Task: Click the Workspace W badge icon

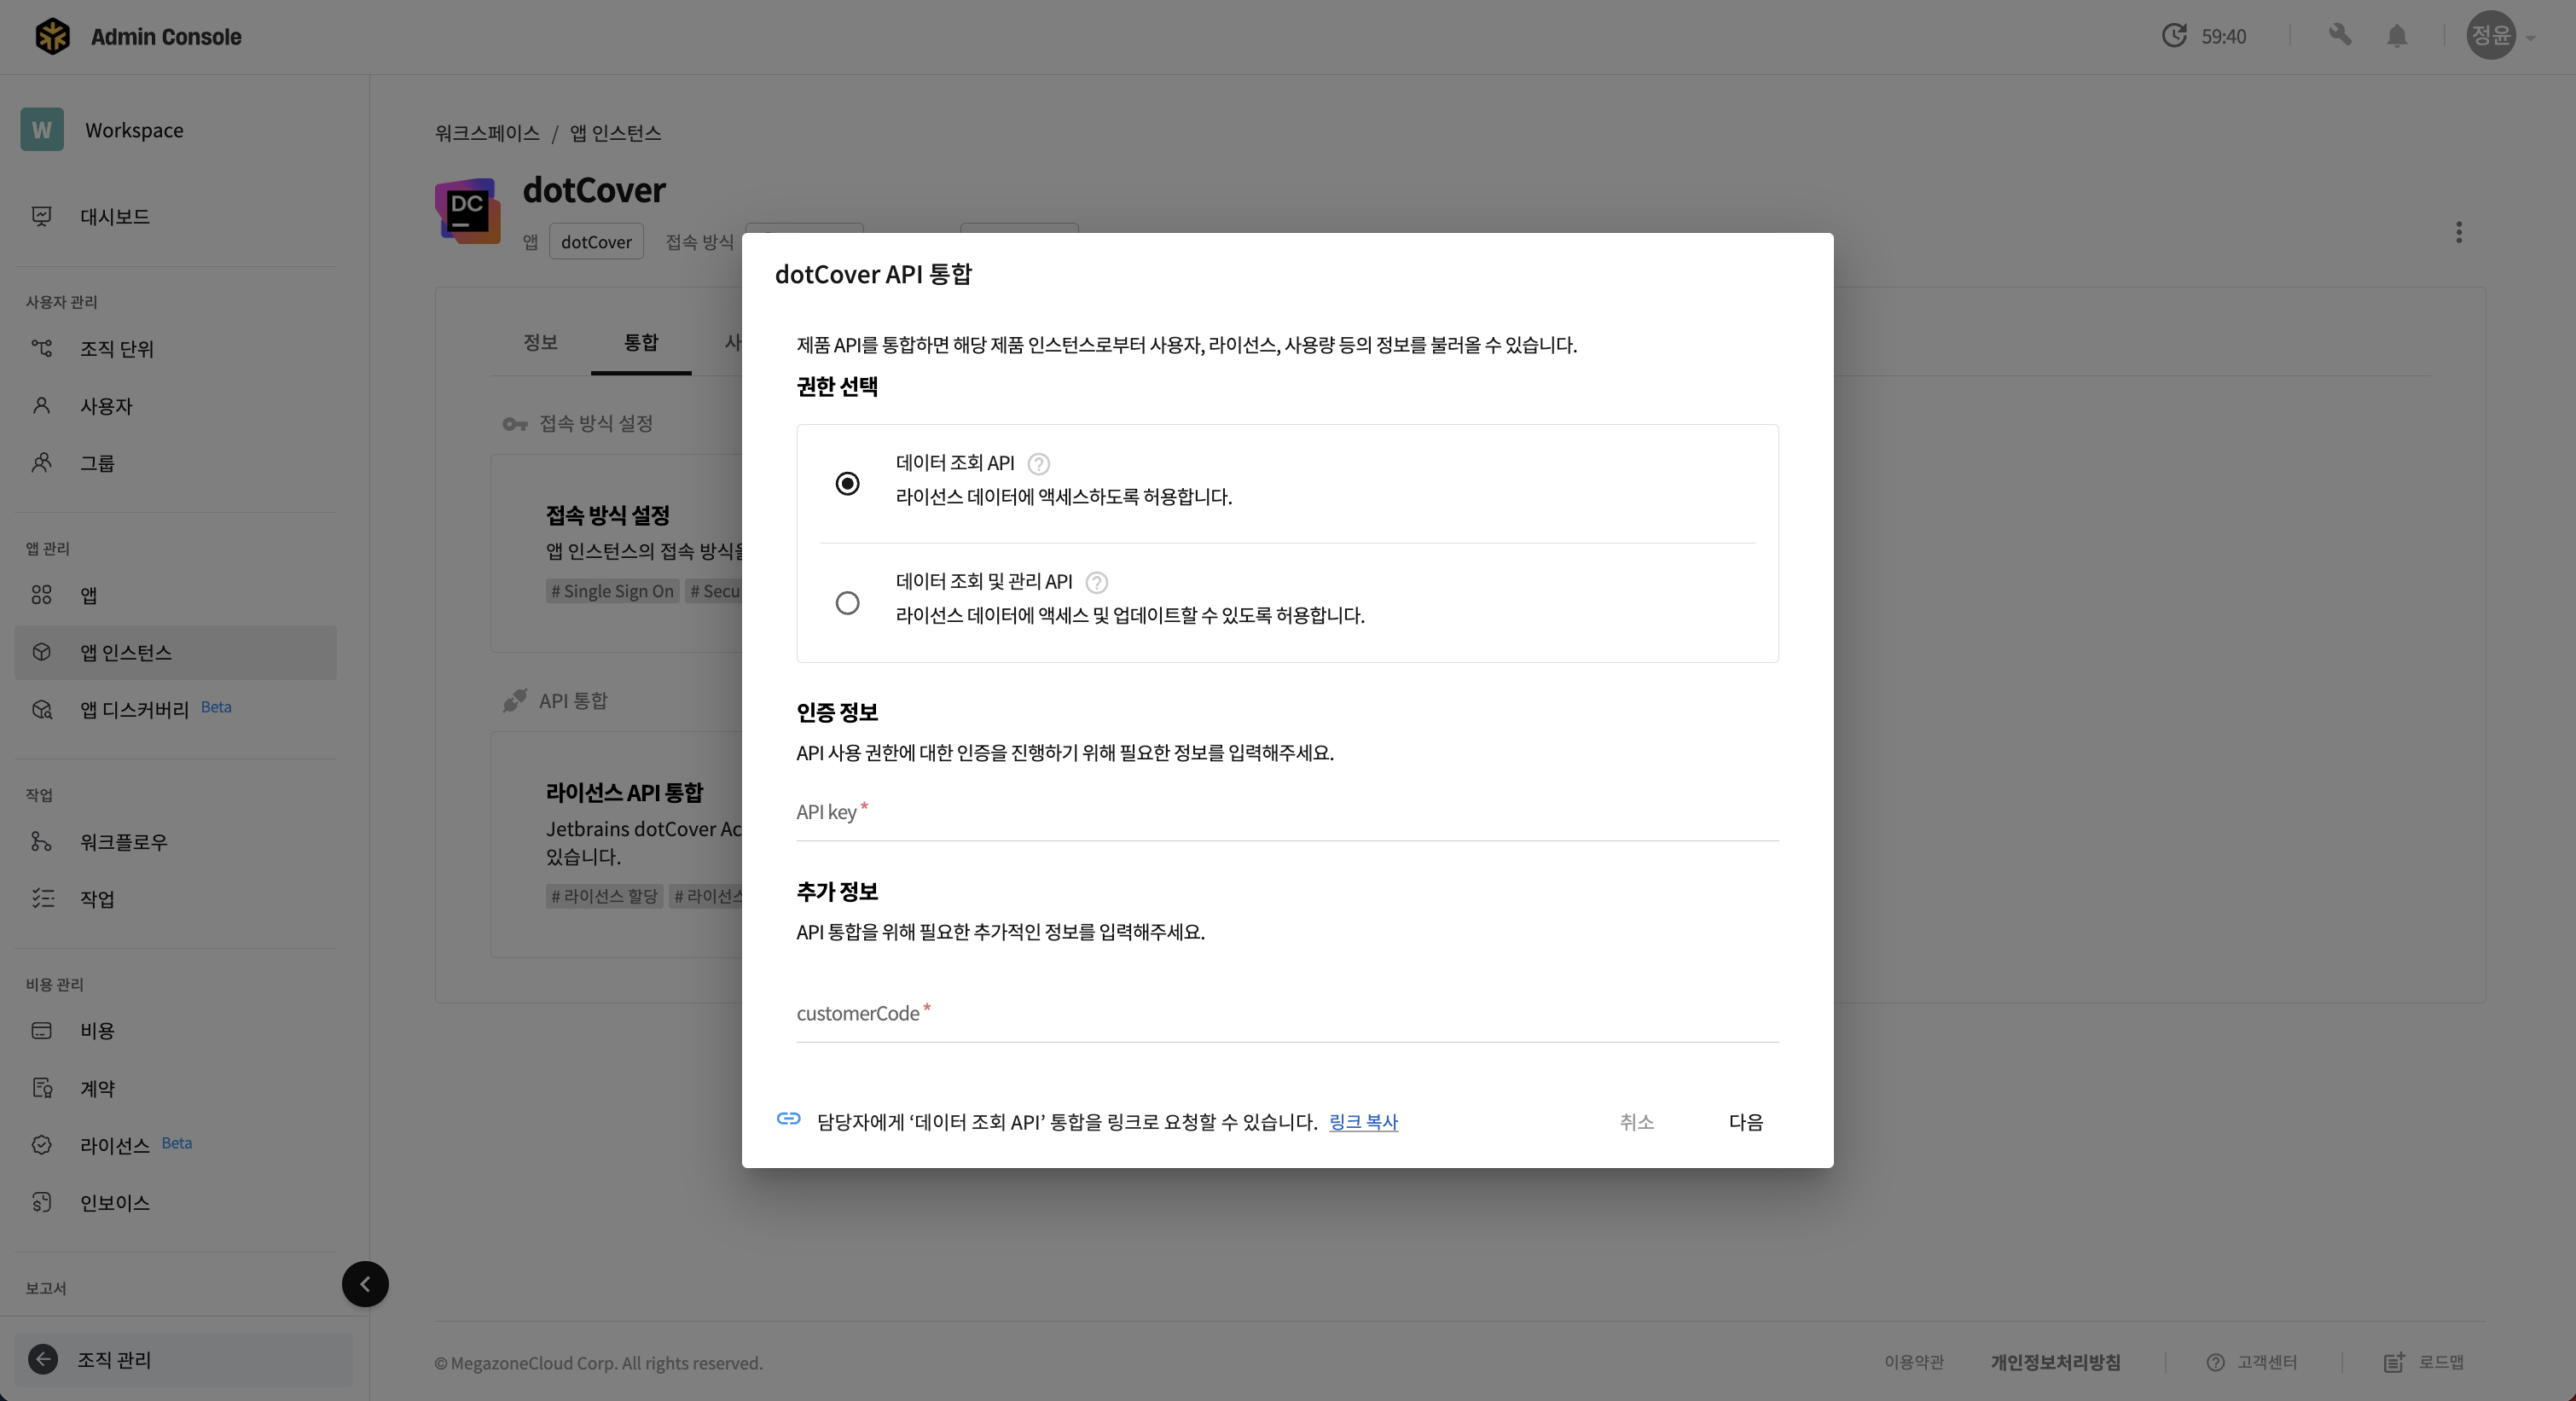Action: click(42, 130)
